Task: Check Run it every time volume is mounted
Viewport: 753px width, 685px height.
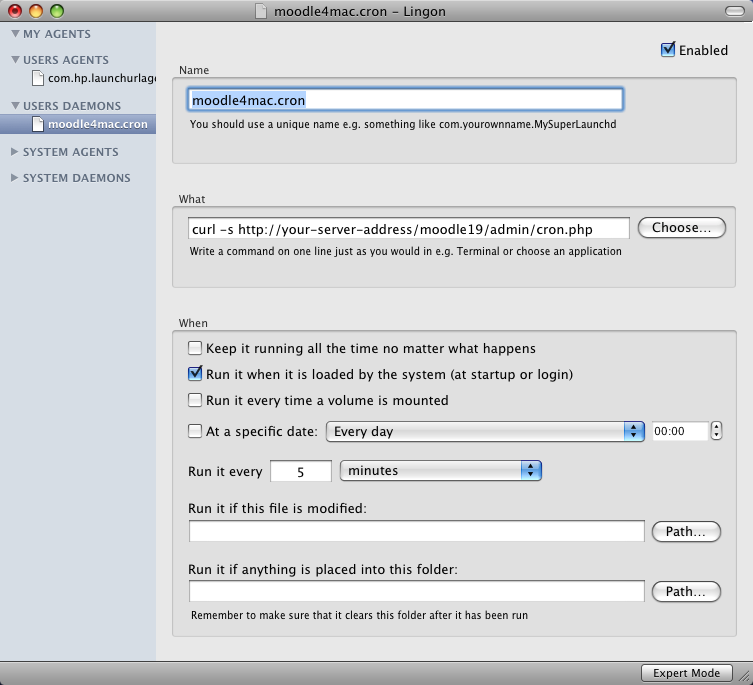Action: 195,401
